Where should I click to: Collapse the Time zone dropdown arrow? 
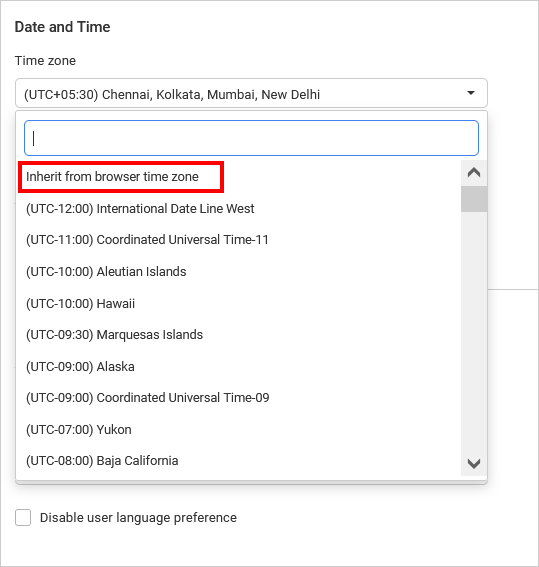tap(471, 93)
